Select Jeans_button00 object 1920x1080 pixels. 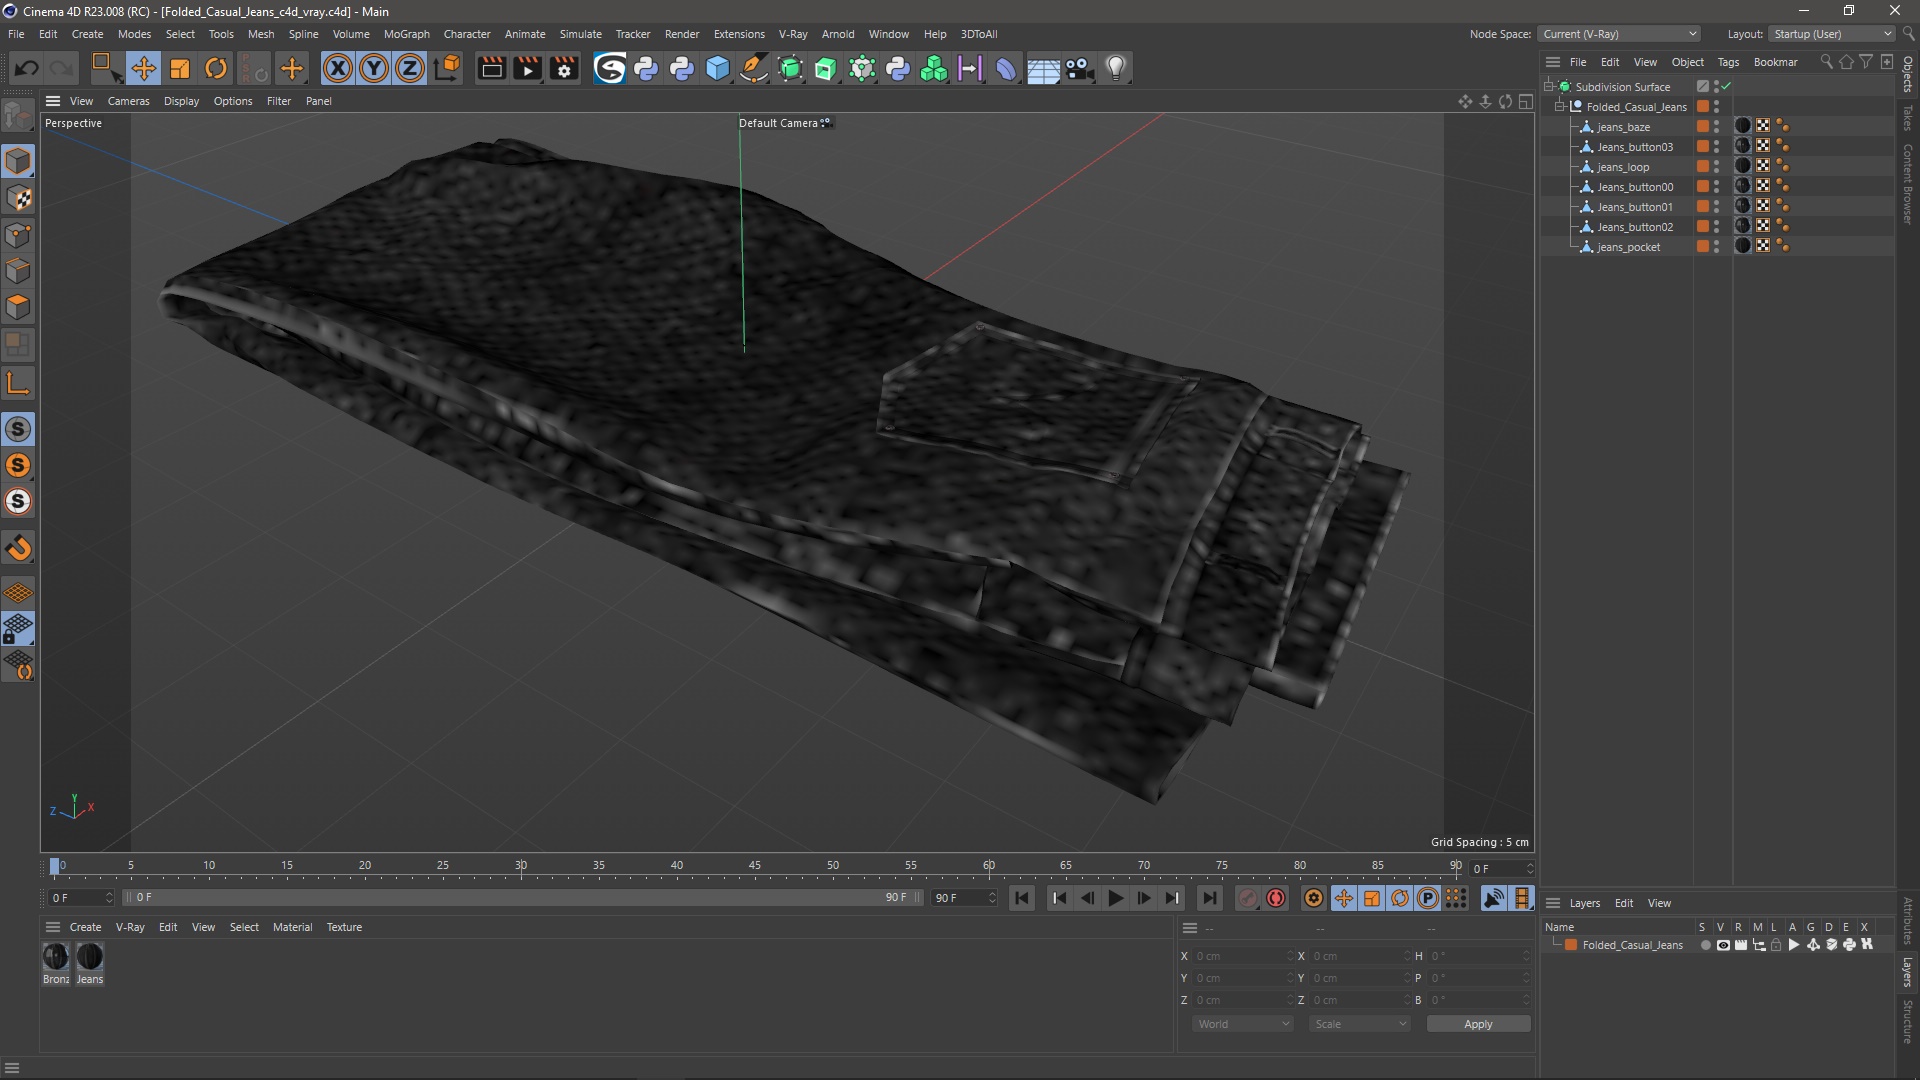point(1635,187)
